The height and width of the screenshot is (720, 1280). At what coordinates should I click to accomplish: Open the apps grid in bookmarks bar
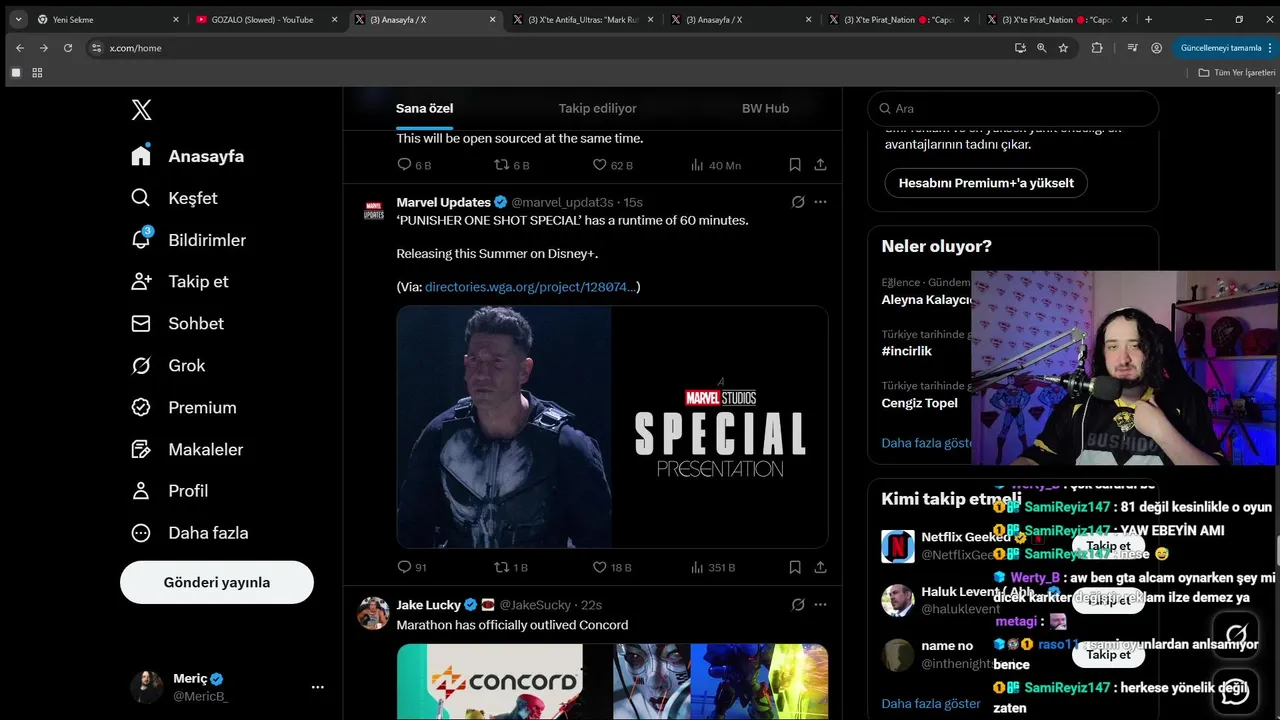tap(37, 73)
